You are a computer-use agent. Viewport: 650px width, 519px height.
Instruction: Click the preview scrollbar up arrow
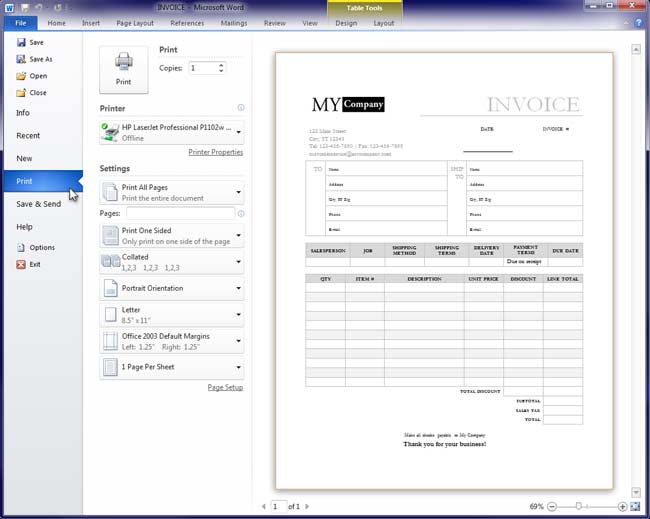point(636,49)
